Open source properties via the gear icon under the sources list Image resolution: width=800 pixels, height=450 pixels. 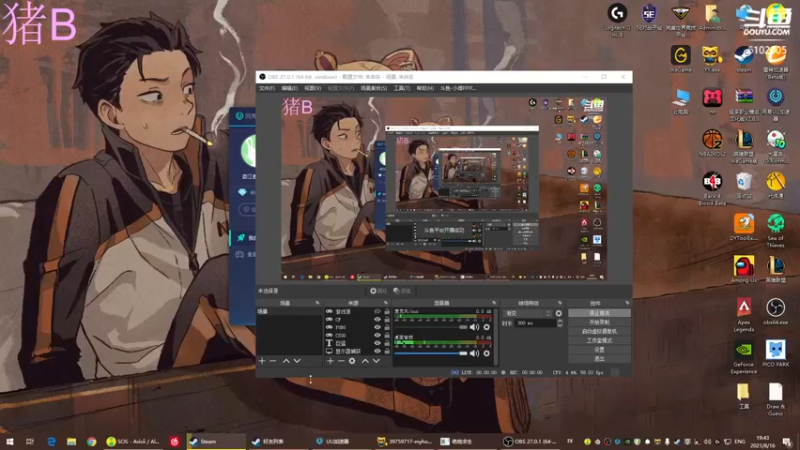click(352, 361)
